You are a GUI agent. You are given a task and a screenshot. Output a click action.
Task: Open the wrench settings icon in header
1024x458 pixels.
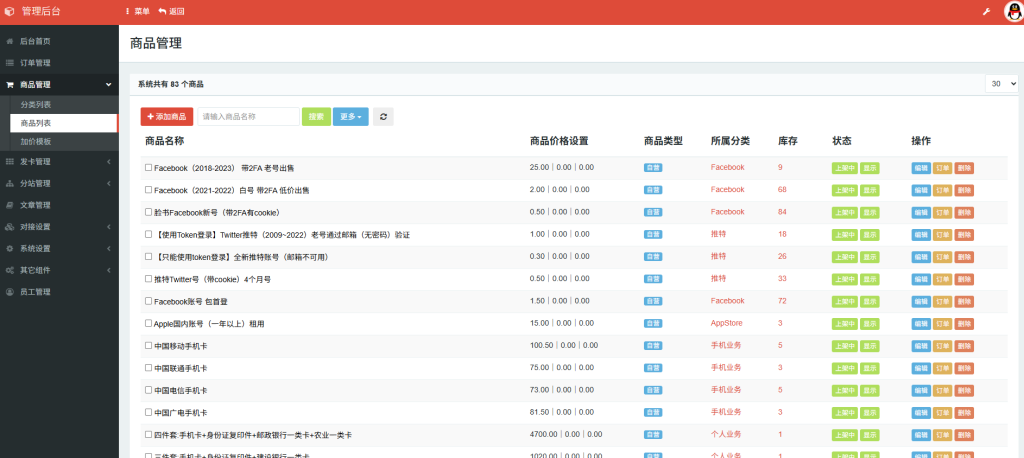point(987,11)
